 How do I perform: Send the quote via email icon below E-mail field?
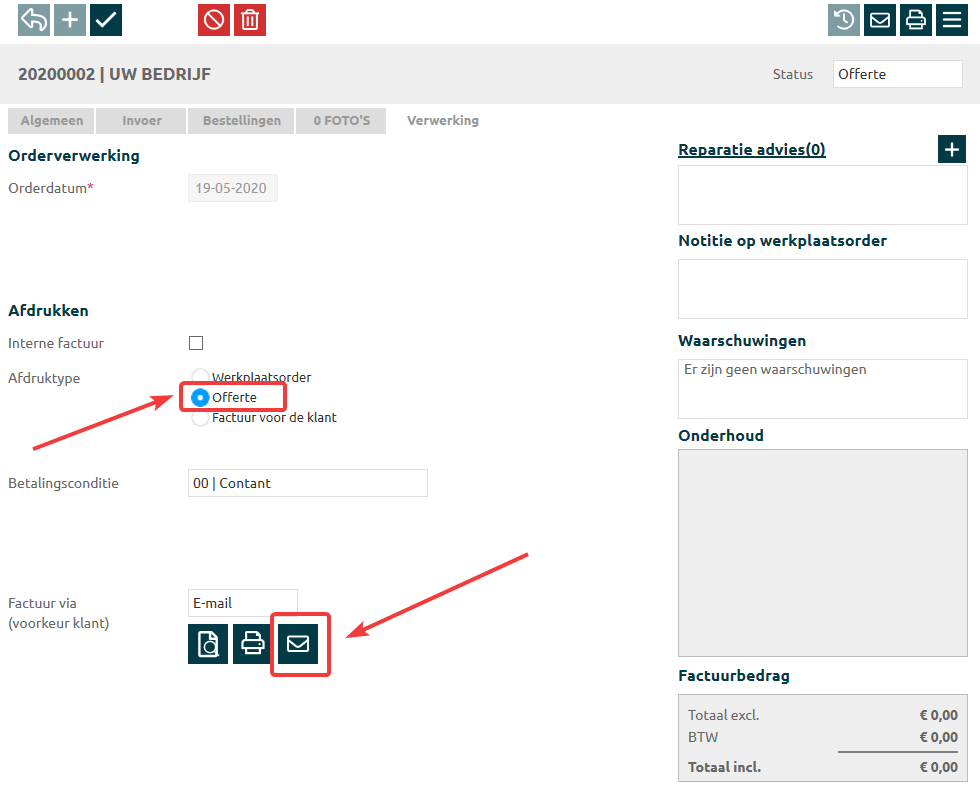tap(298, 644)
